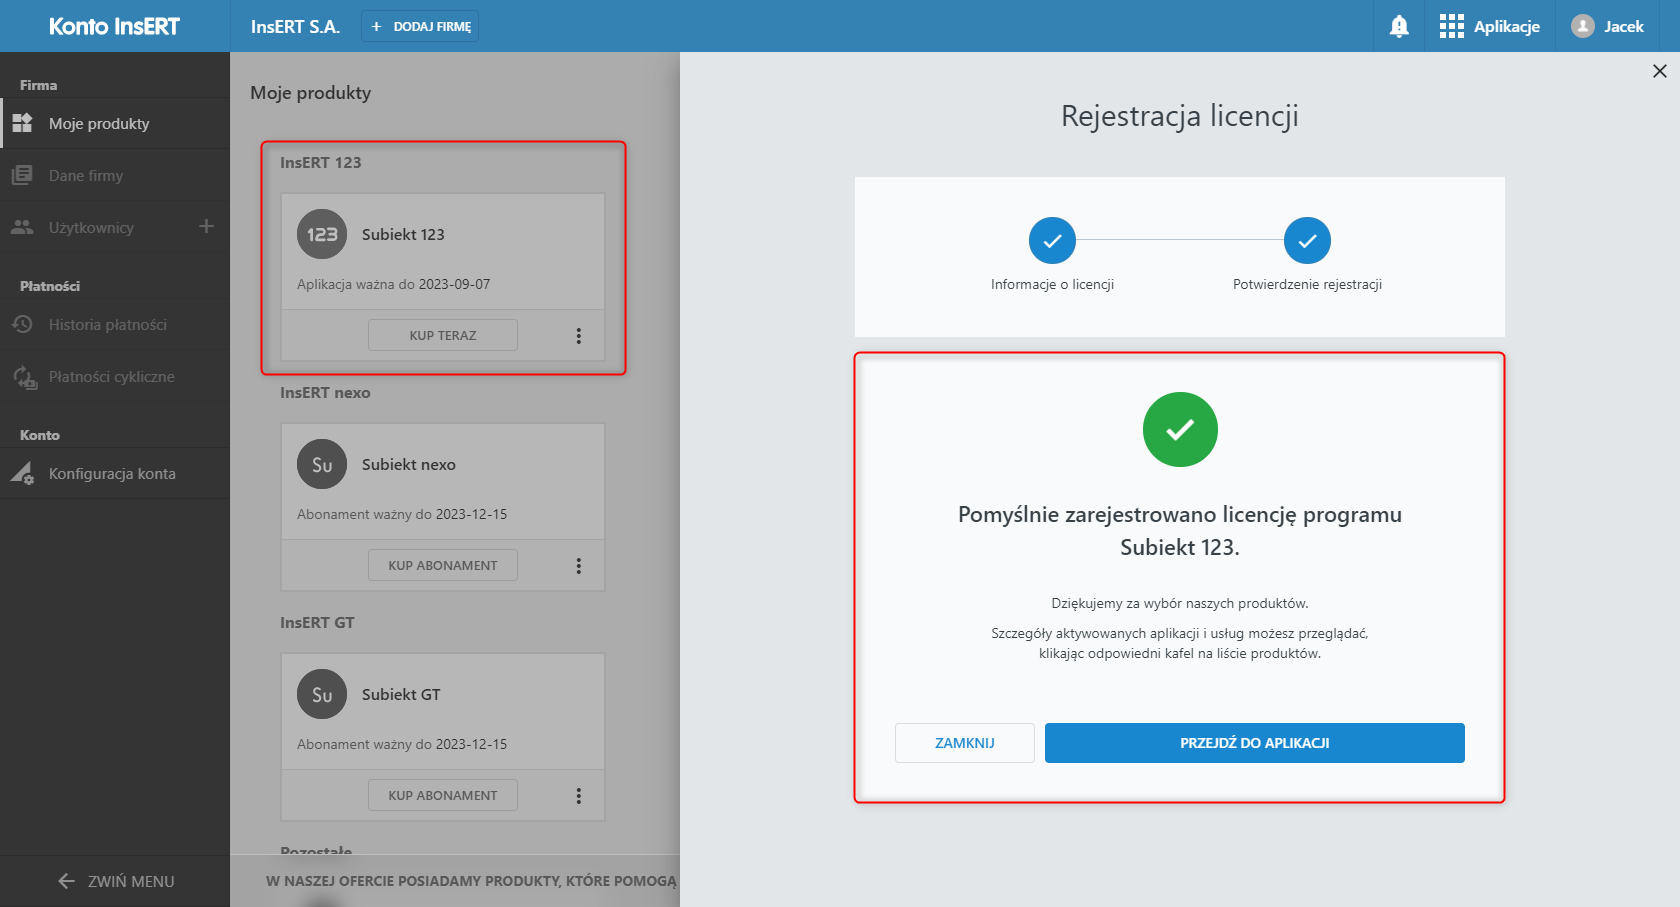This screenshot has width=1680, height=907.
Task: Click the 'Dziękujemy za wybór naszych produktów' text
Action: click(x=1180, y=603)
